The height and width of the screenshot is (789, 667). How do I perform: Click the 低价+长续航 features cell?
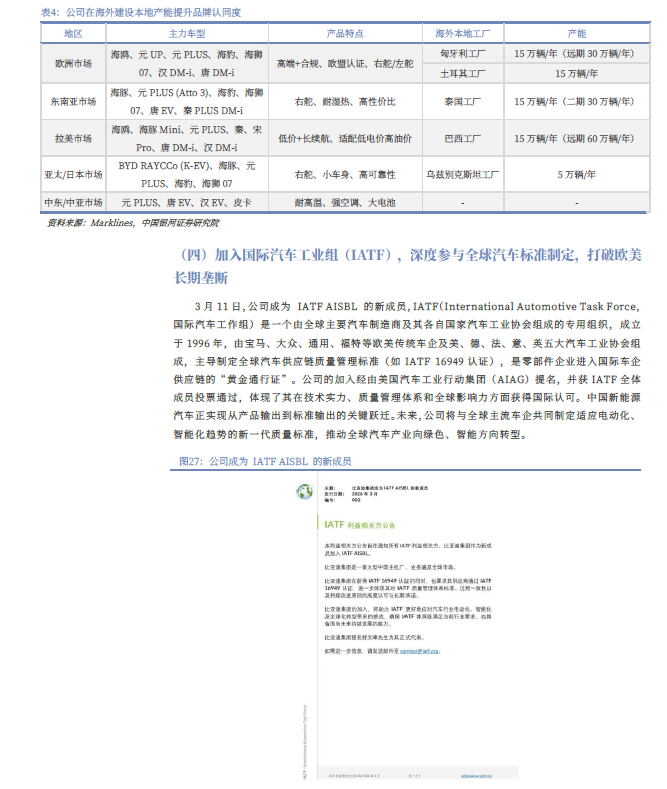coord(345,138)
